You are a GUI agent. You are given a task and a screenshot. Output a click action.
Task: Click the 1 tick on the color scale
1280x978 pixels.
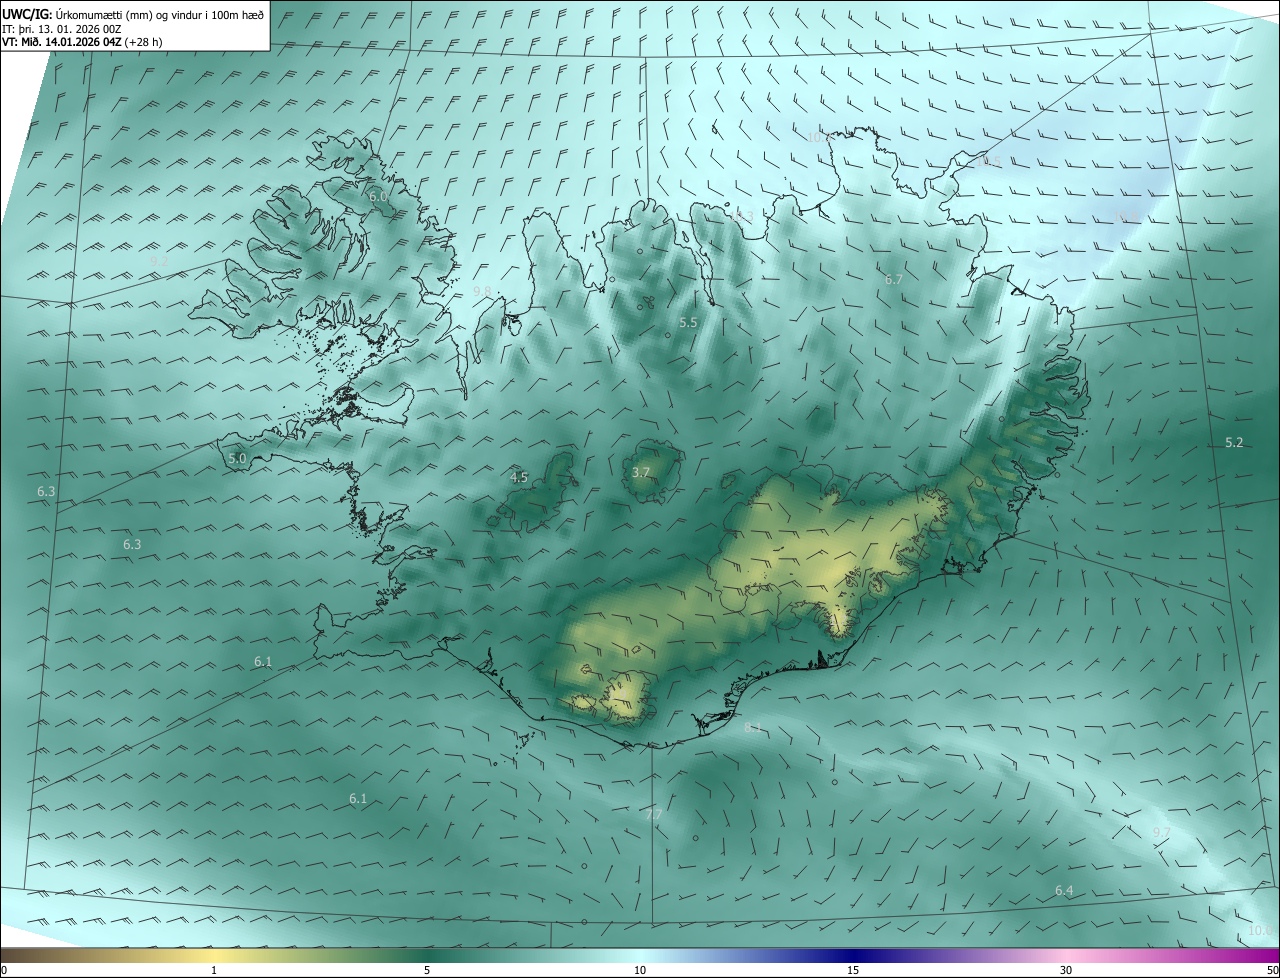click(x=214, y=971)
